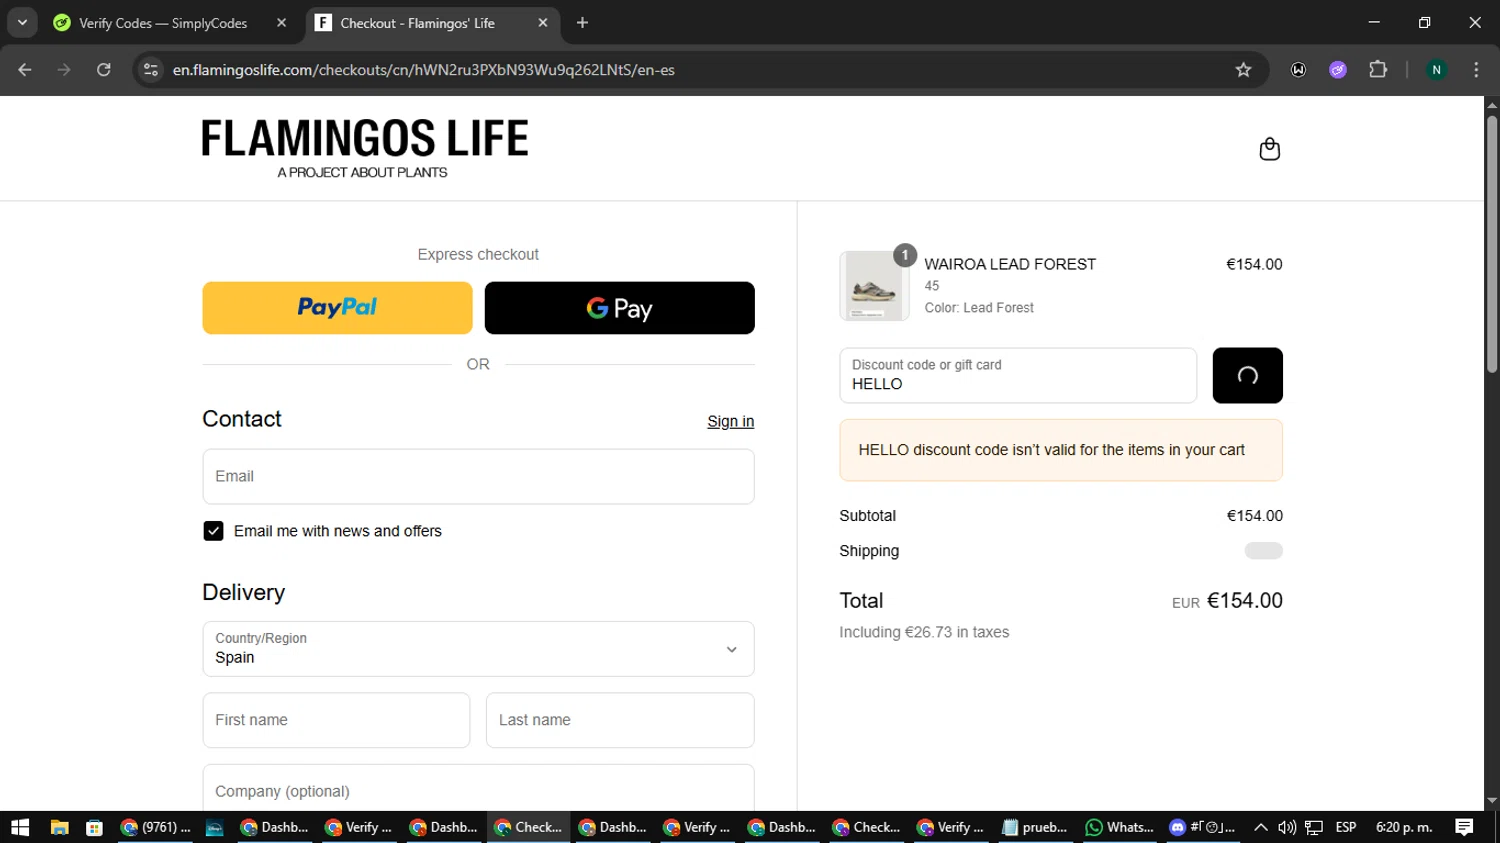This screenshot has width=1500, height=843.
Task: Uncheck Email me with news and offers
Action: point(213,531)
